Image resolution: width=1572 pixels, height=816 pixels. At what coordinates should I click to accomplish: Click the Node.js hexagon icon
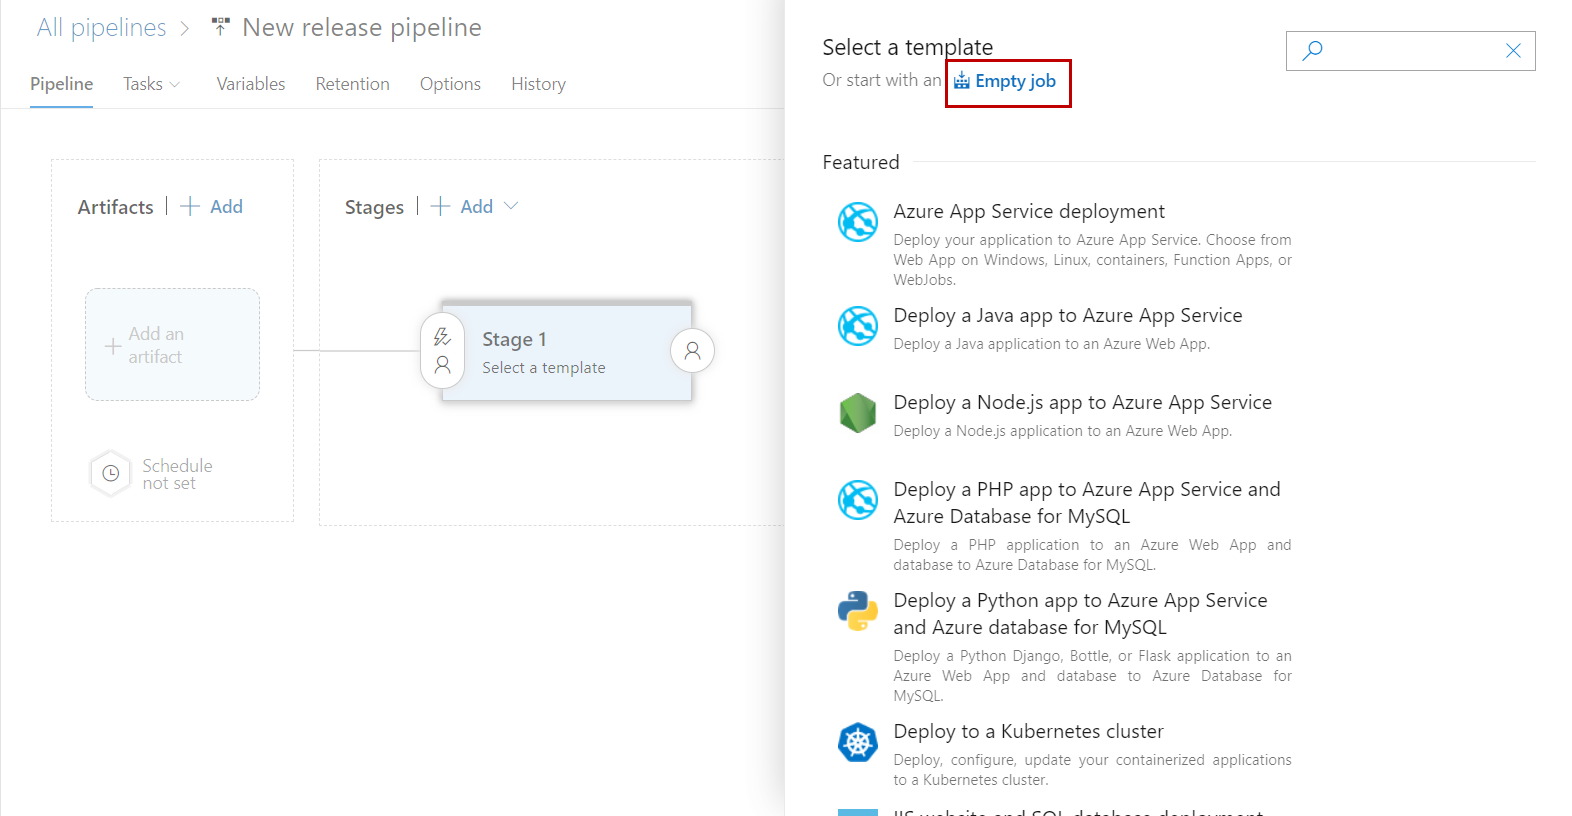858,413
